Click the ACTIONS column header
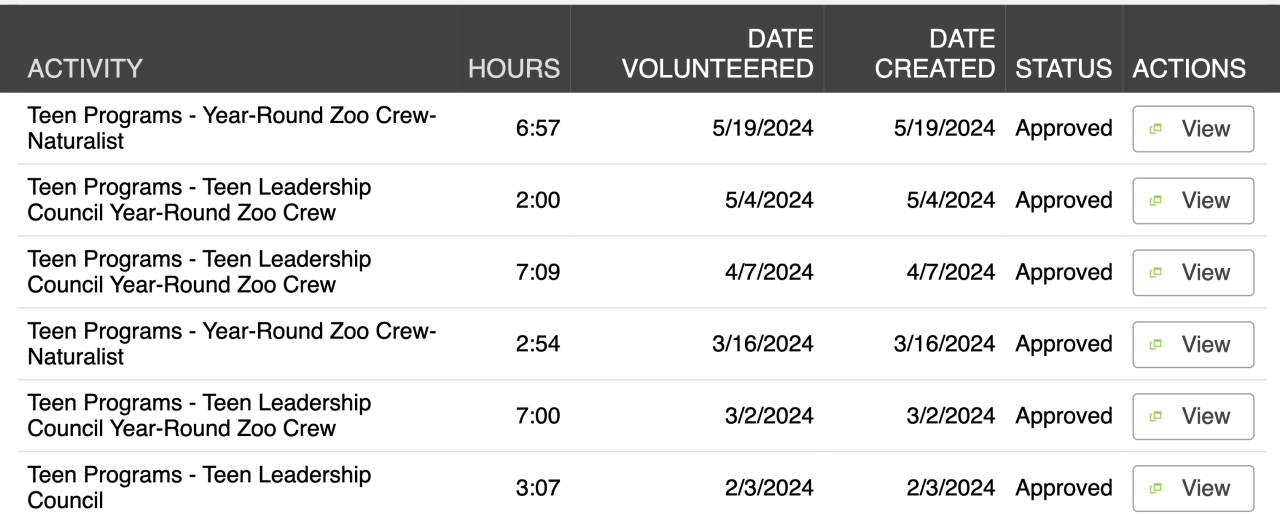Screen dimensions: 1280x514 point(1189,69)
